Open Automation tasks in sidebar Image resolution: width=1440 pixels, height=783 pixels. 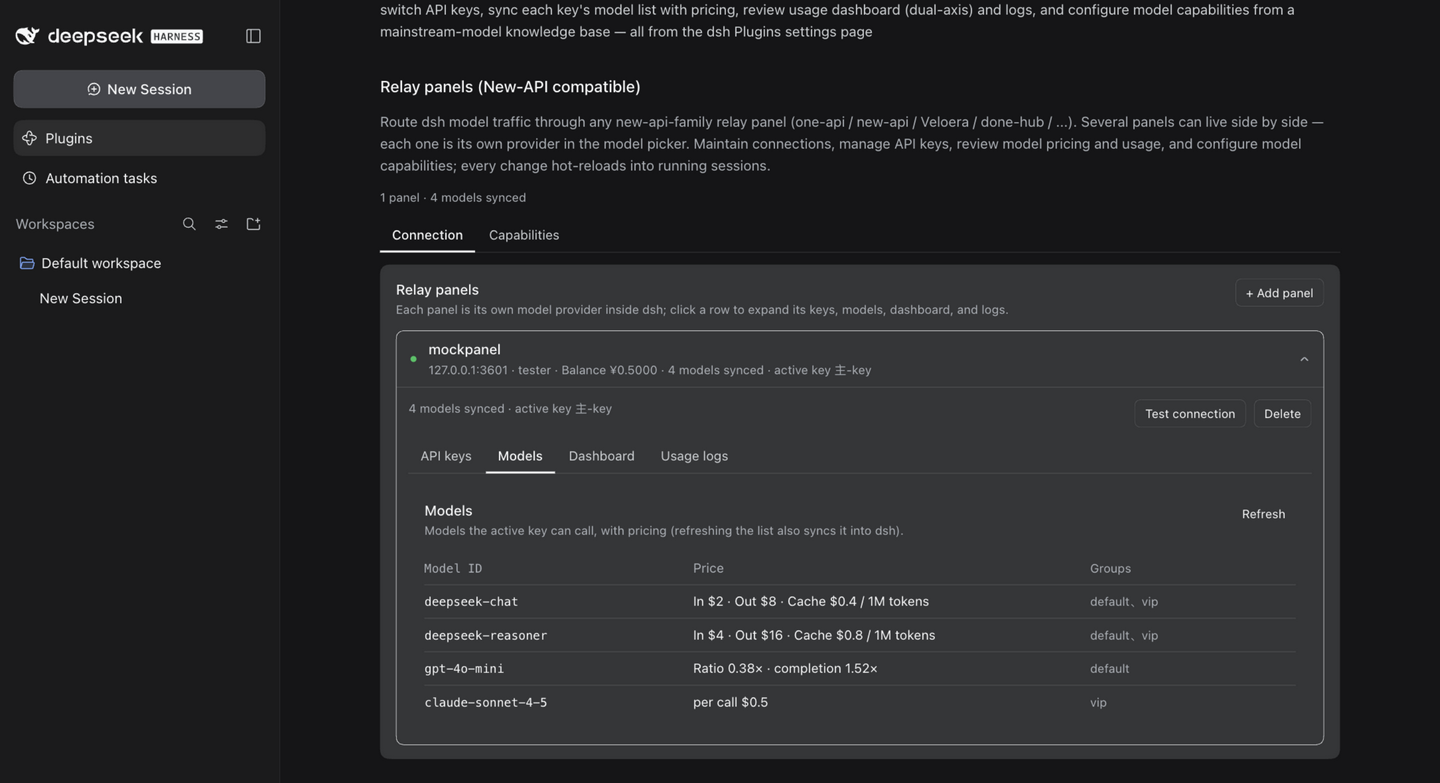(139, 178)
